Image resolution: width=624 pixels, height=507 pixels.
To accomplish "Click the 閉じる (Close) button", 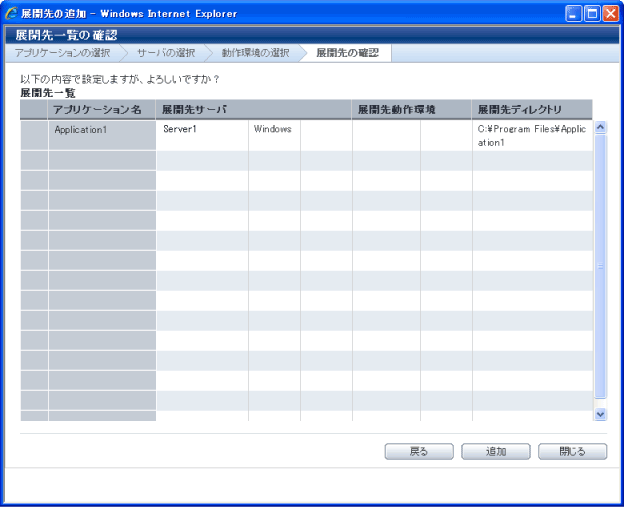I will click(x=572, y=451).
